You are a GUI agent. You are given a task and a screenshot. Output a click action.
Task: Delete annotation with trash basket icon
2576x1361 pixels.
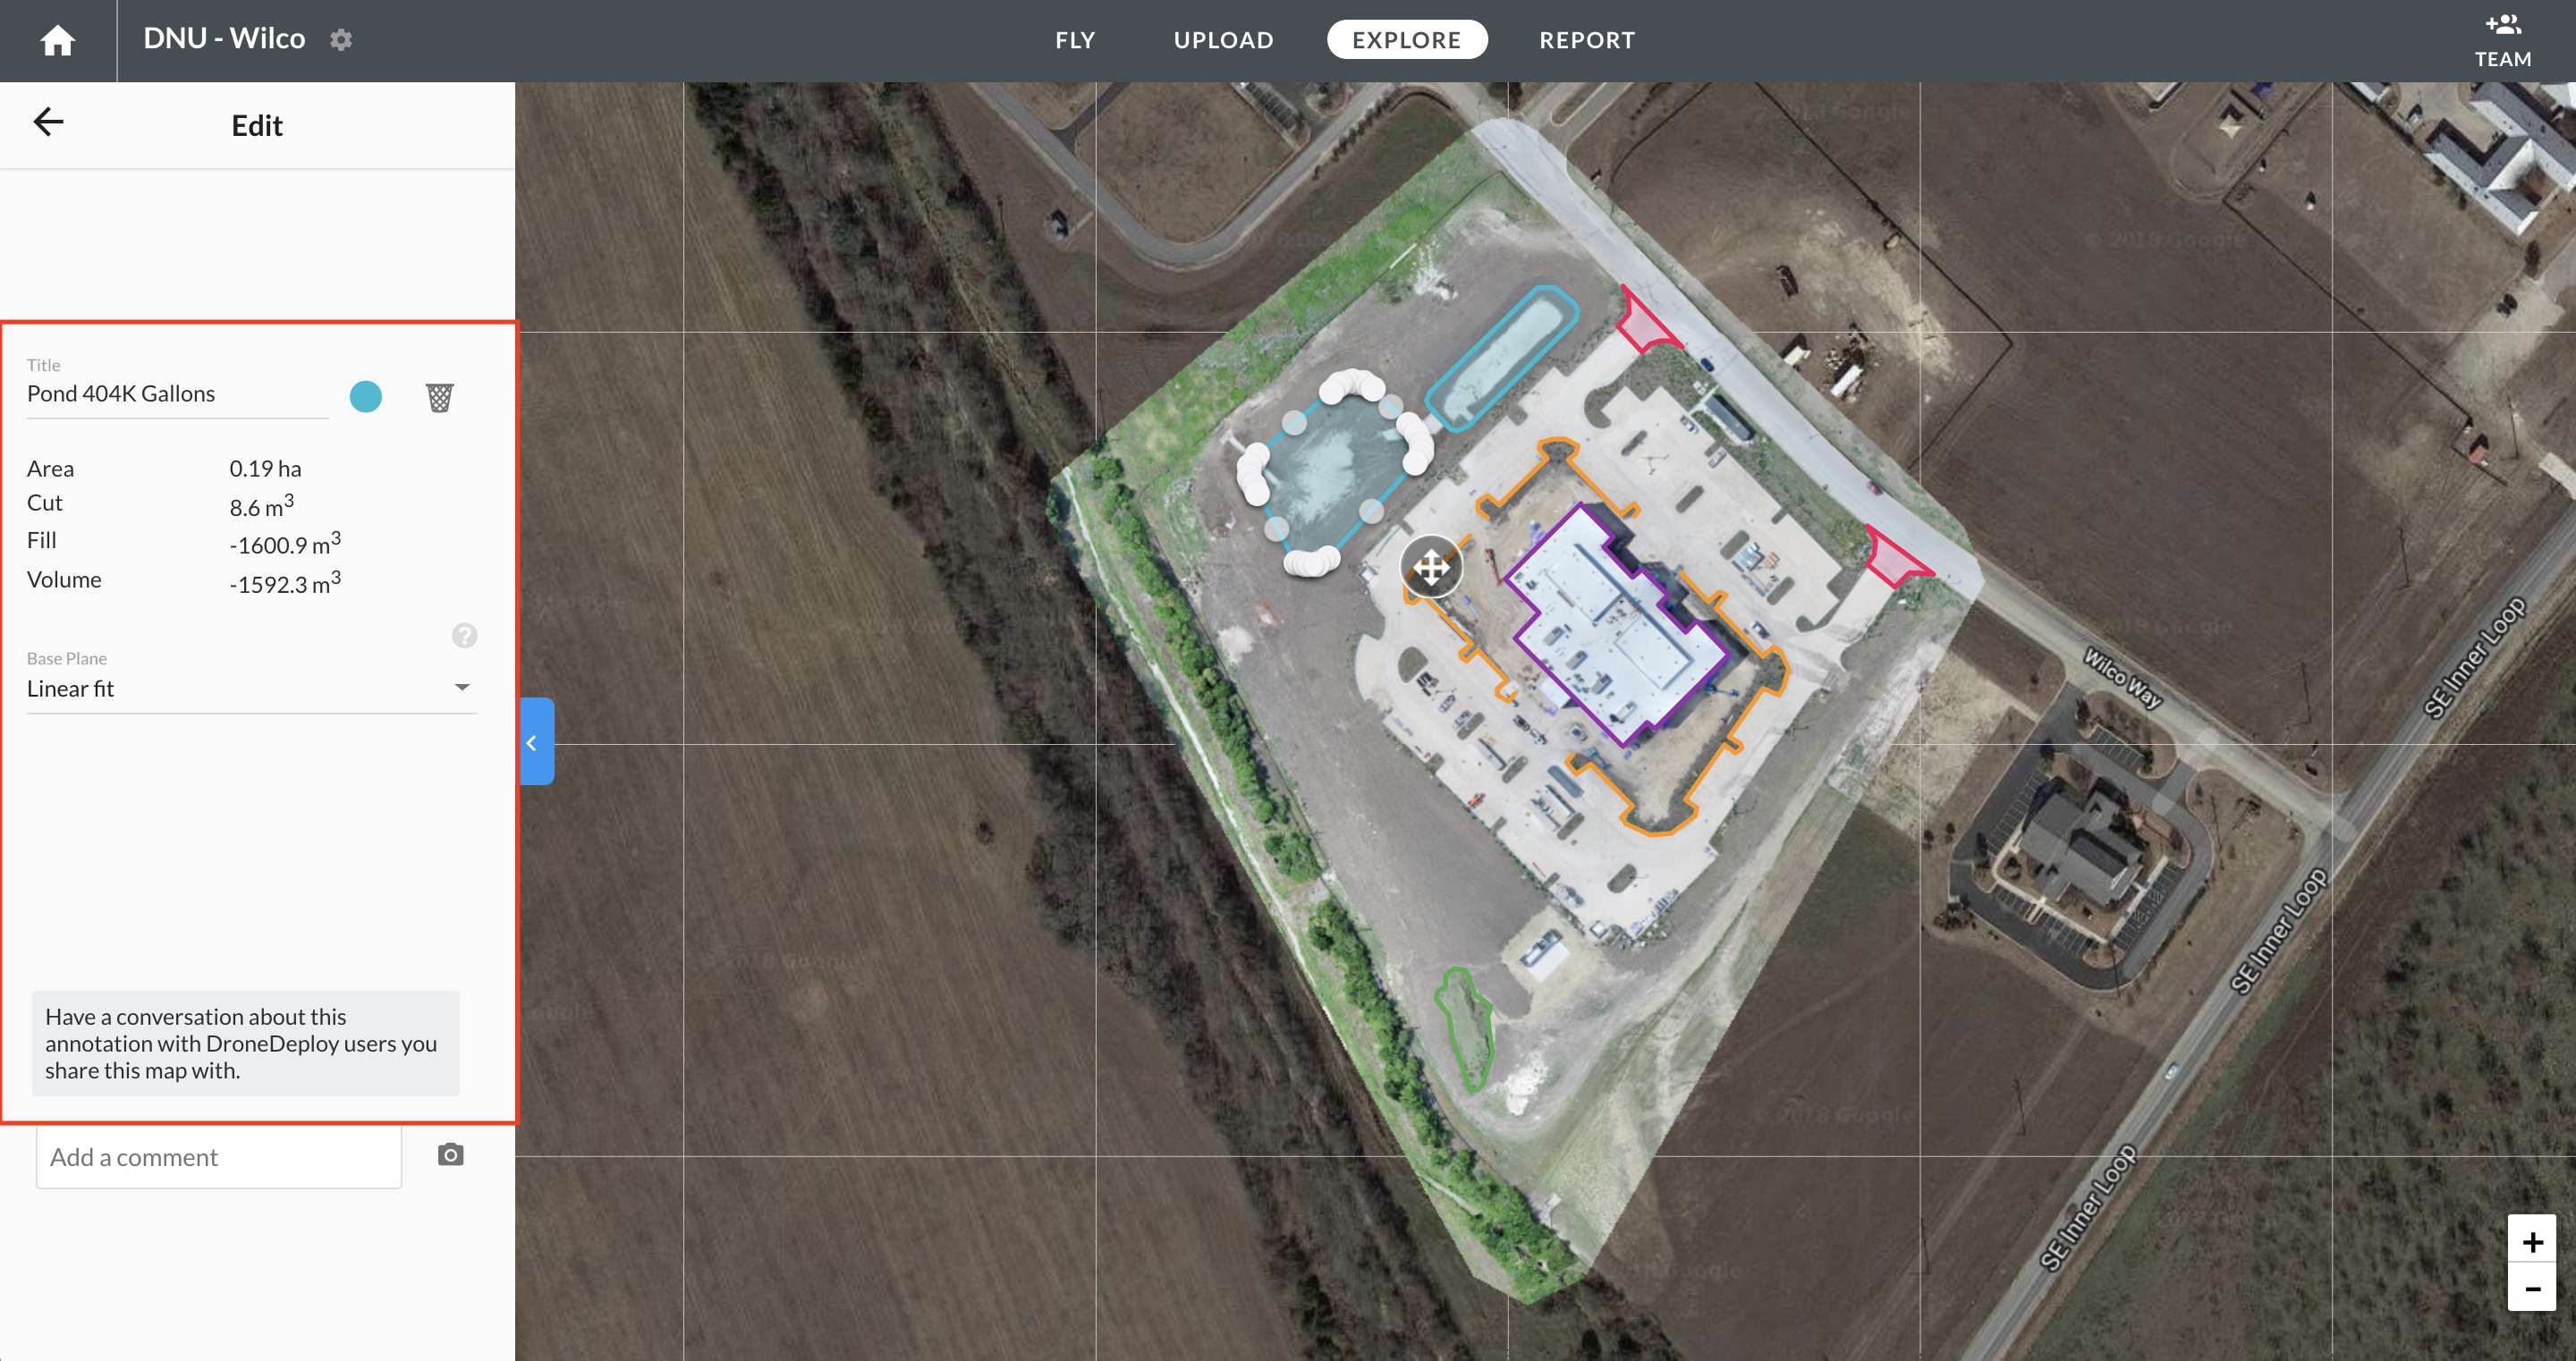(439, 397)
